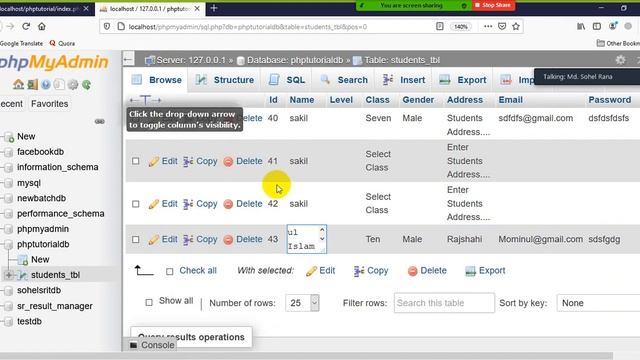Open the Browse tab

[x=157, y=80]
